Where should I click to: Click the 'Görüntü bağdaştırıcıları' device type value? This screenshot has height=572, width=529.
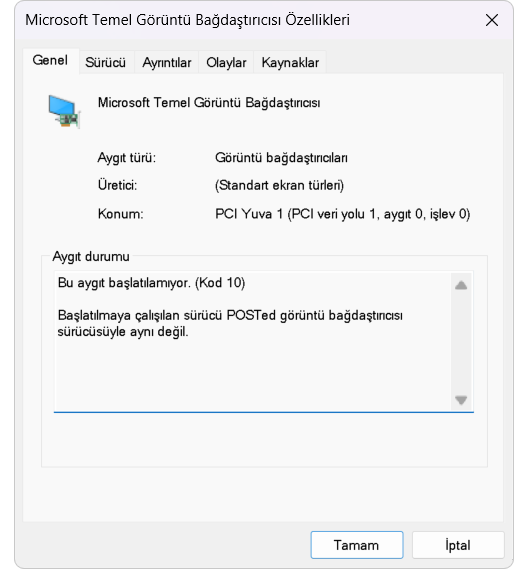point(281,158)
